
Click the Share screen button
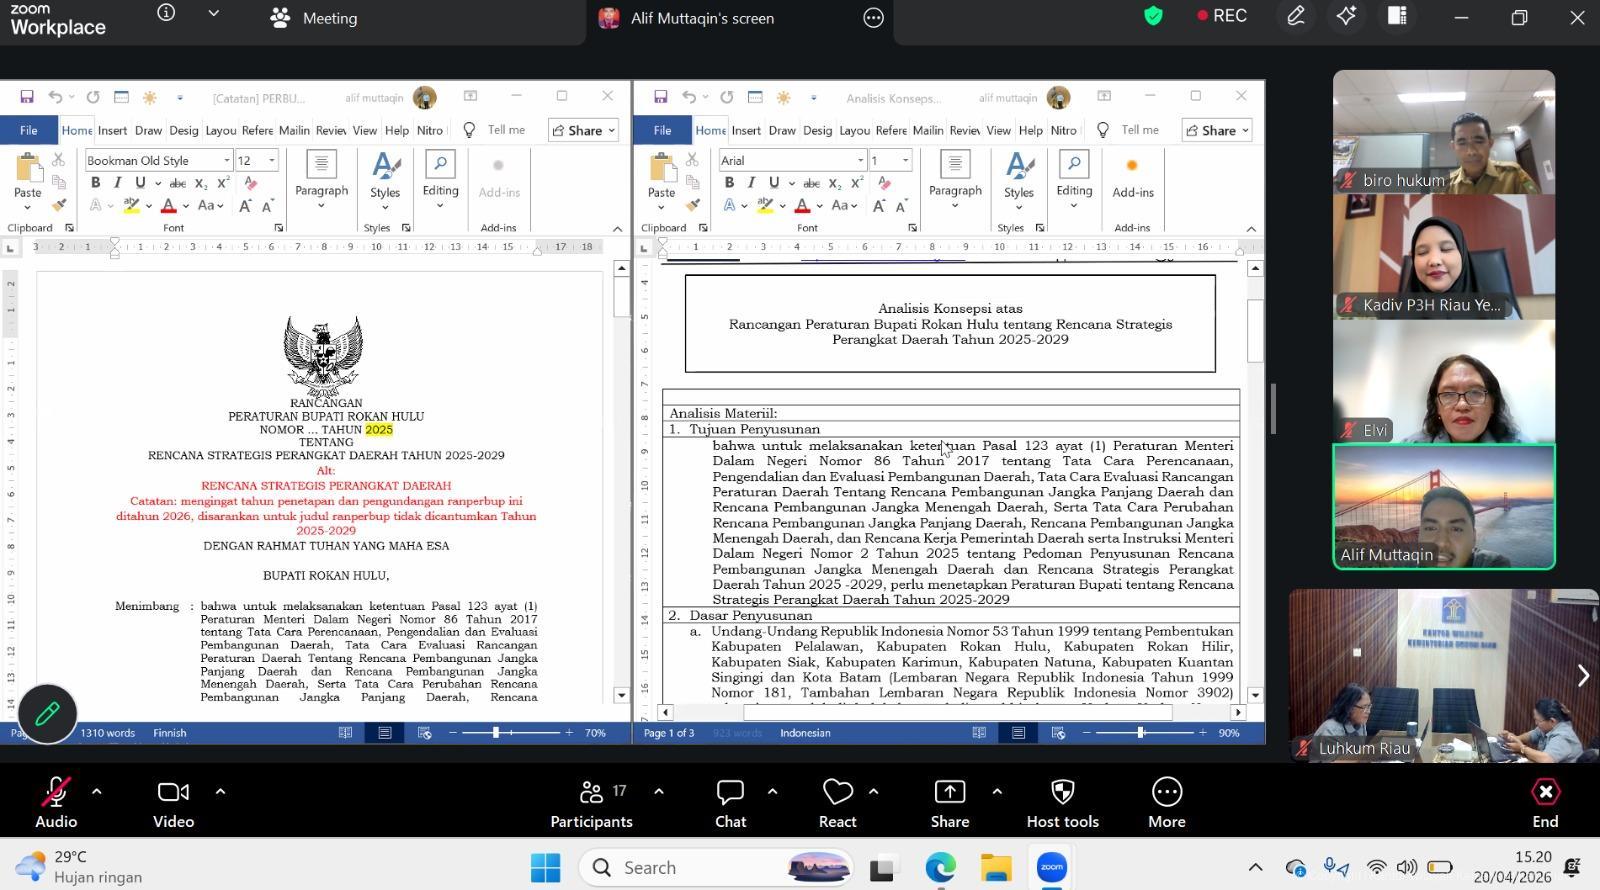tap(949, 802)
